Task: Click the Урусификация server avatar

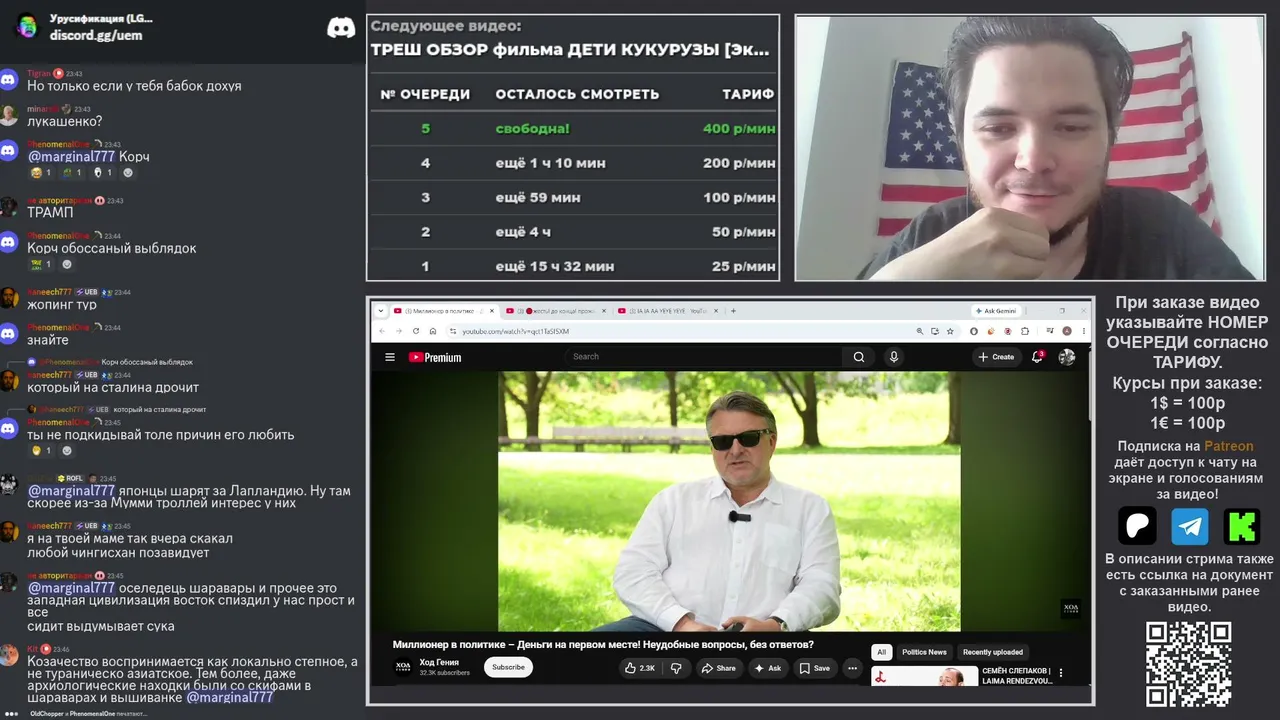Action: tap(27, 26)
